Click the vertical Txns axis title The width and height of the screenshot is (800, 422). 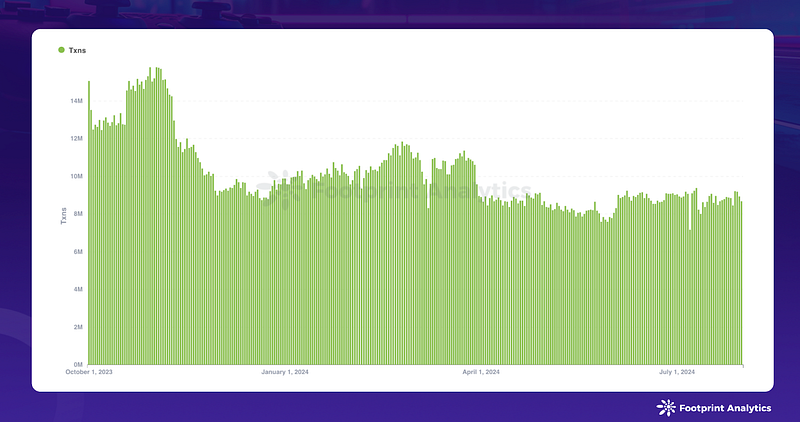pos(64,216)
